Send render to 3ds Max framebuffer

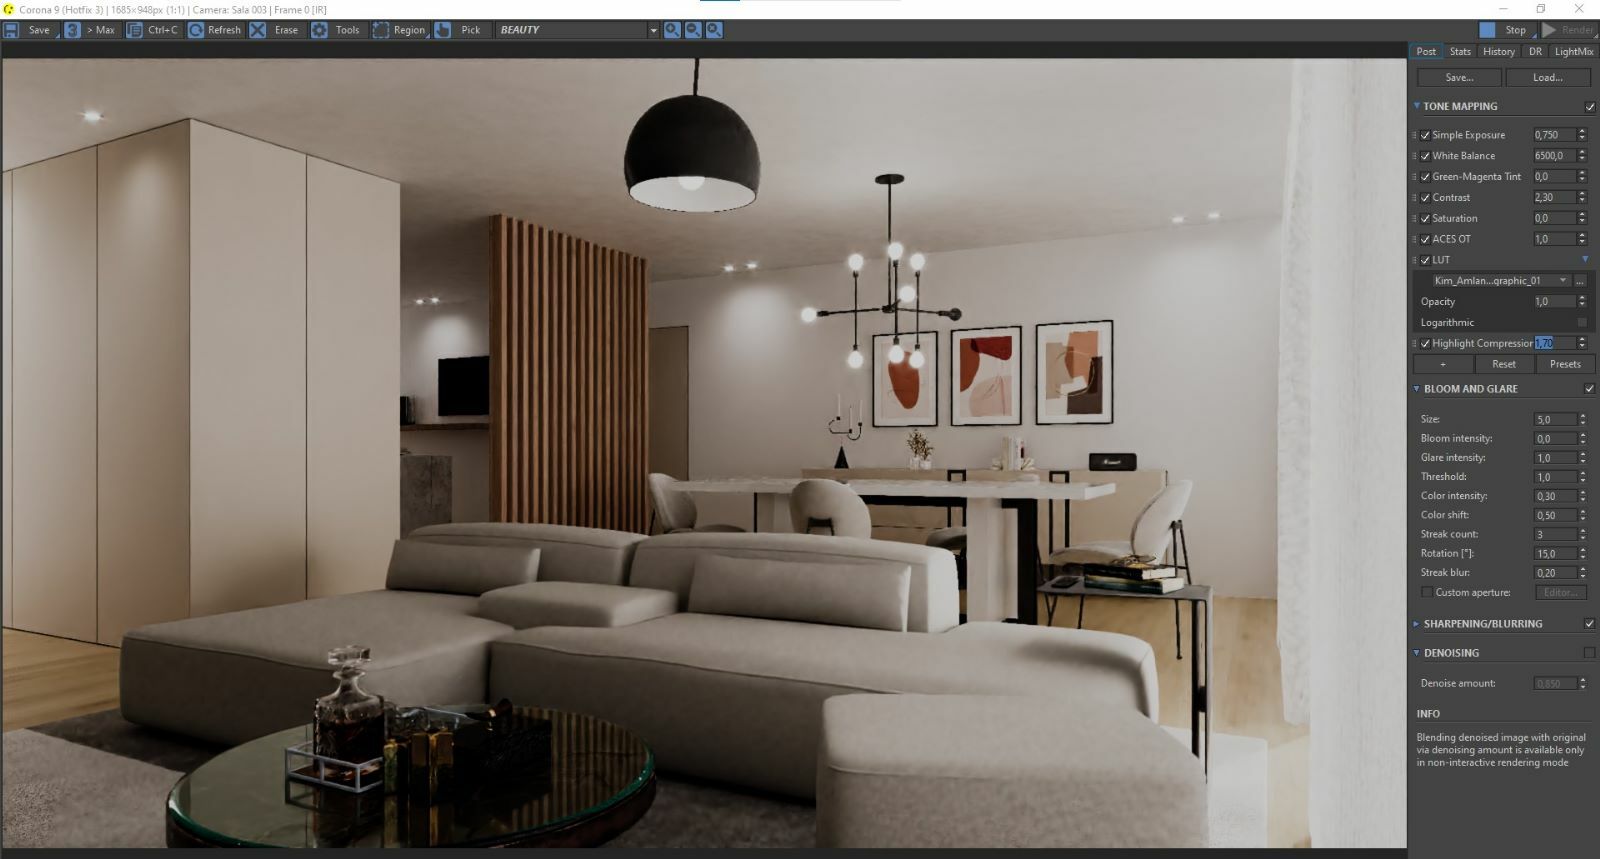73,30
